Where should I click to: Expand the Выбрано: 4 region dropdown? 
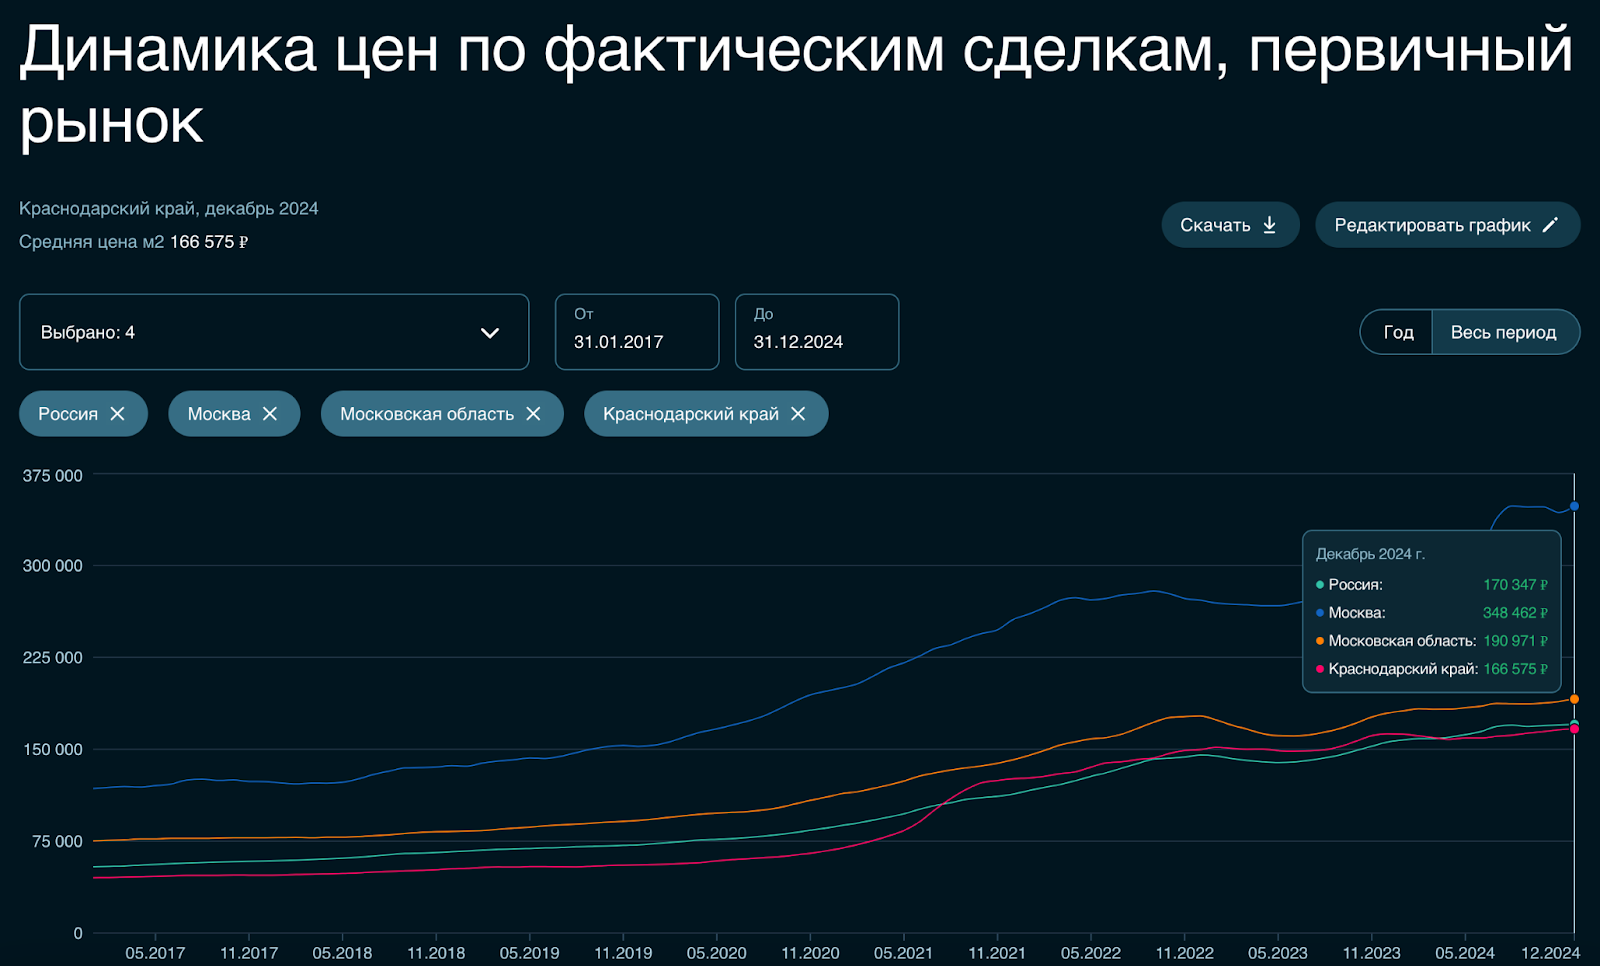pos(274,332)
